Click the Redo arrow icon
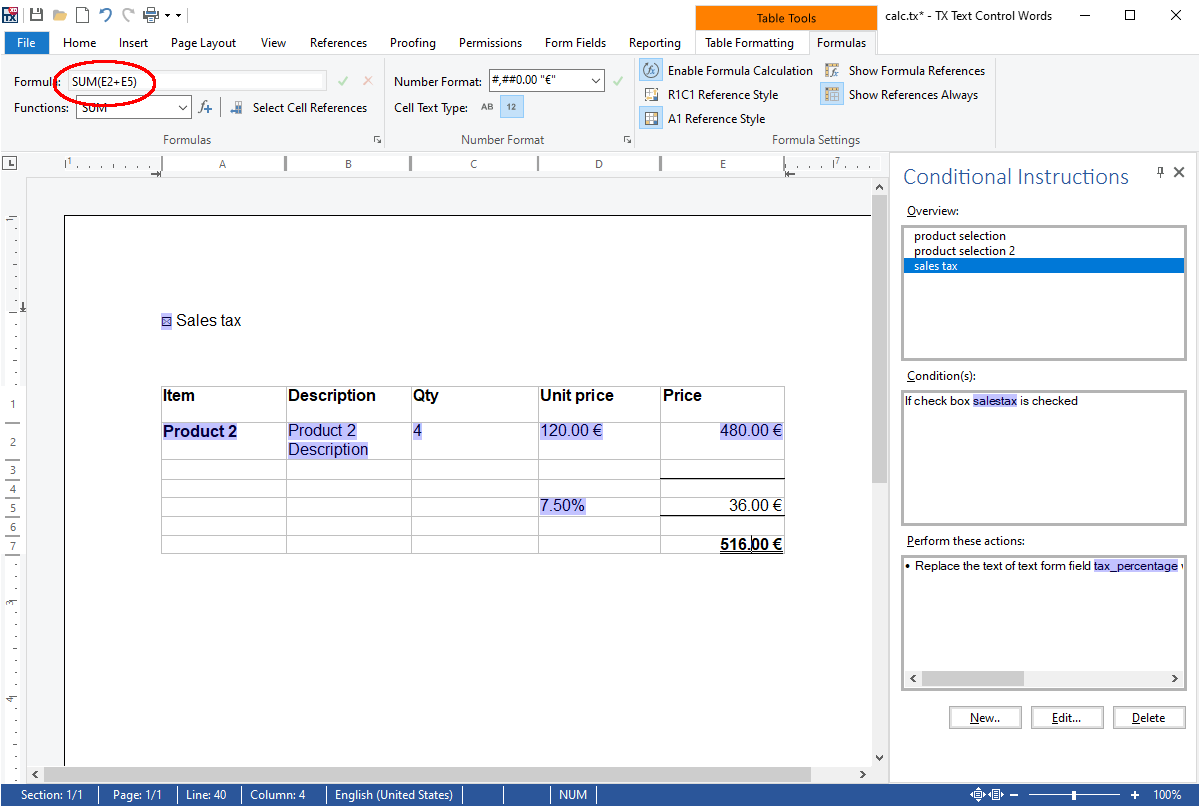 pos(128,15)
